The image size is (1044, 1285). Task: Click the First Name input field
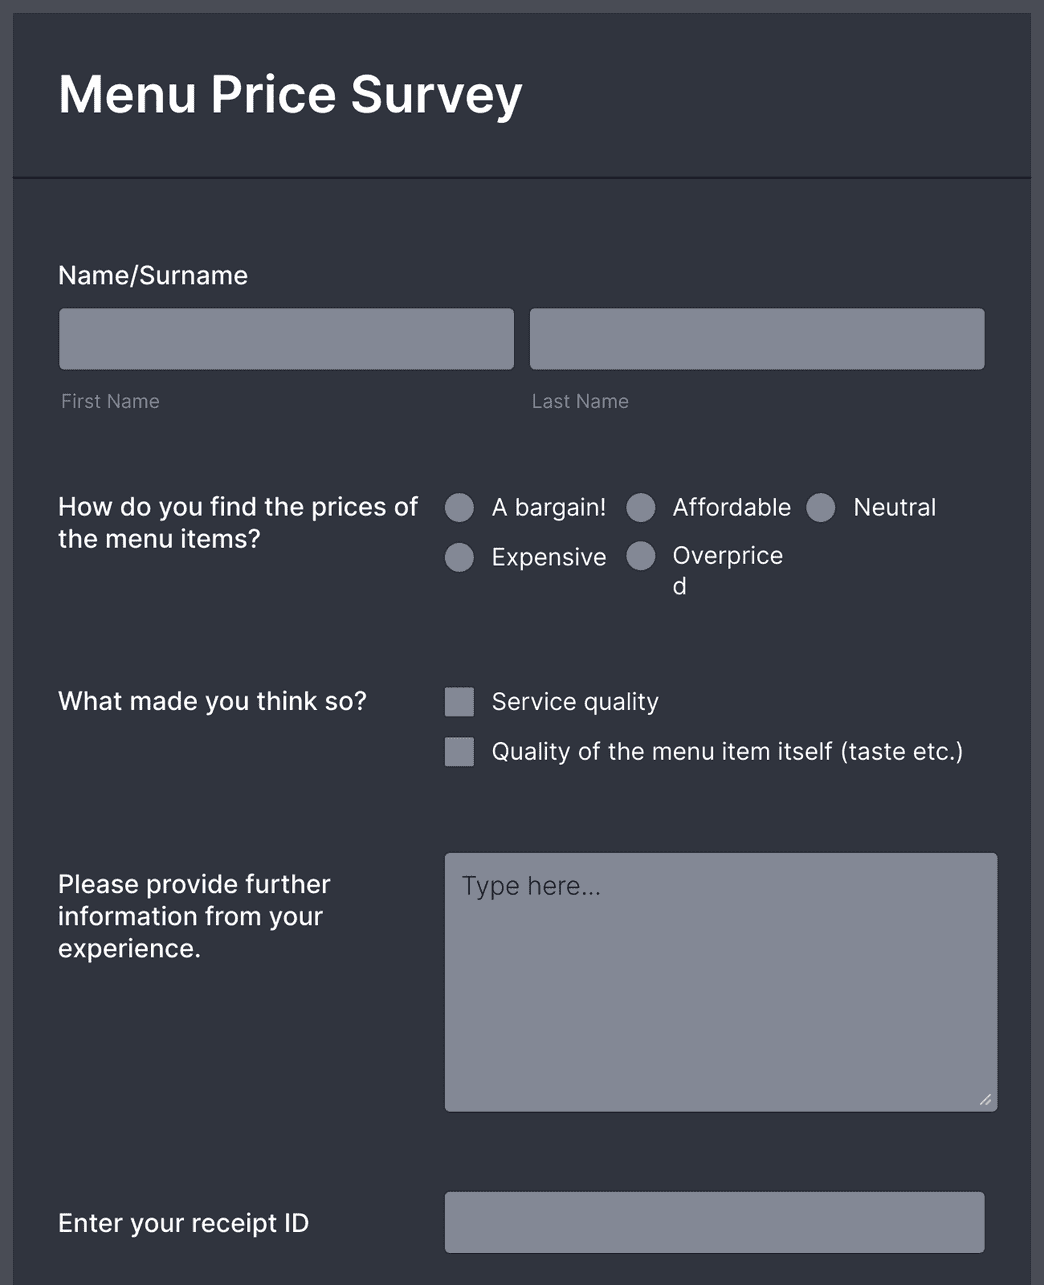(x=286, y=338)
